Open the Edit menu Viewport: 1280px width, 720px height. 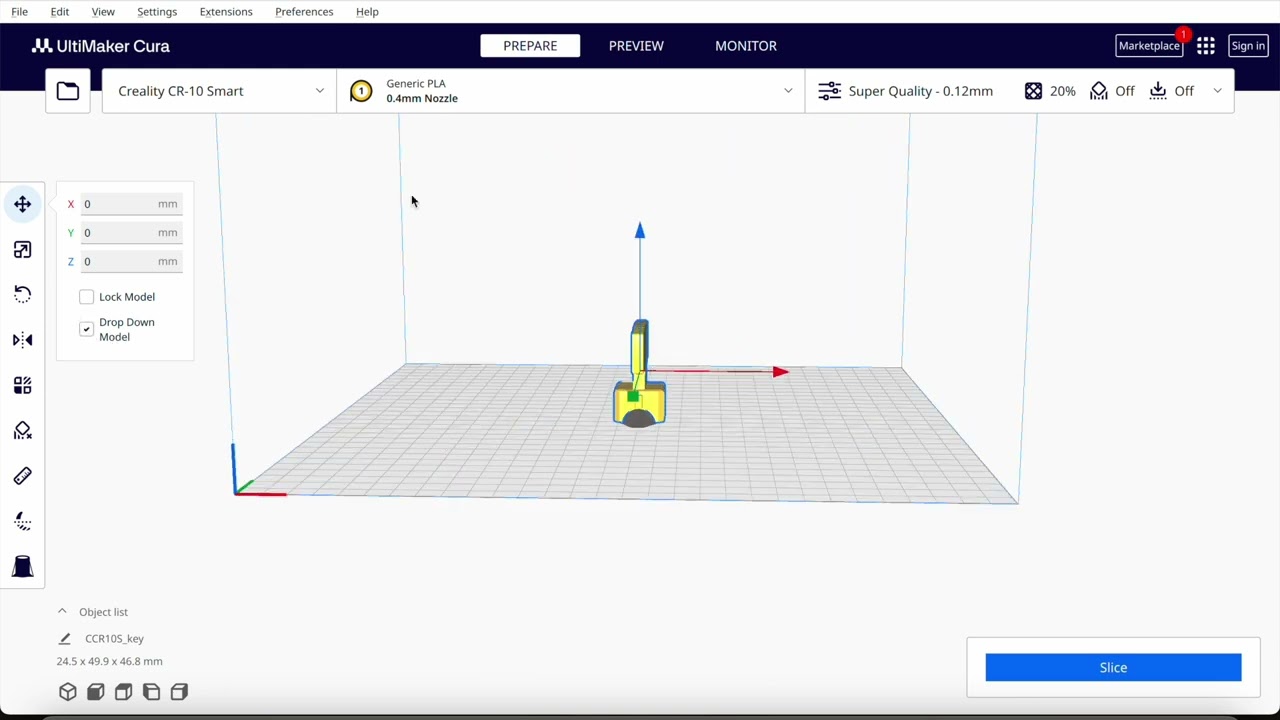pyautogui.click(x=60, y=12)
